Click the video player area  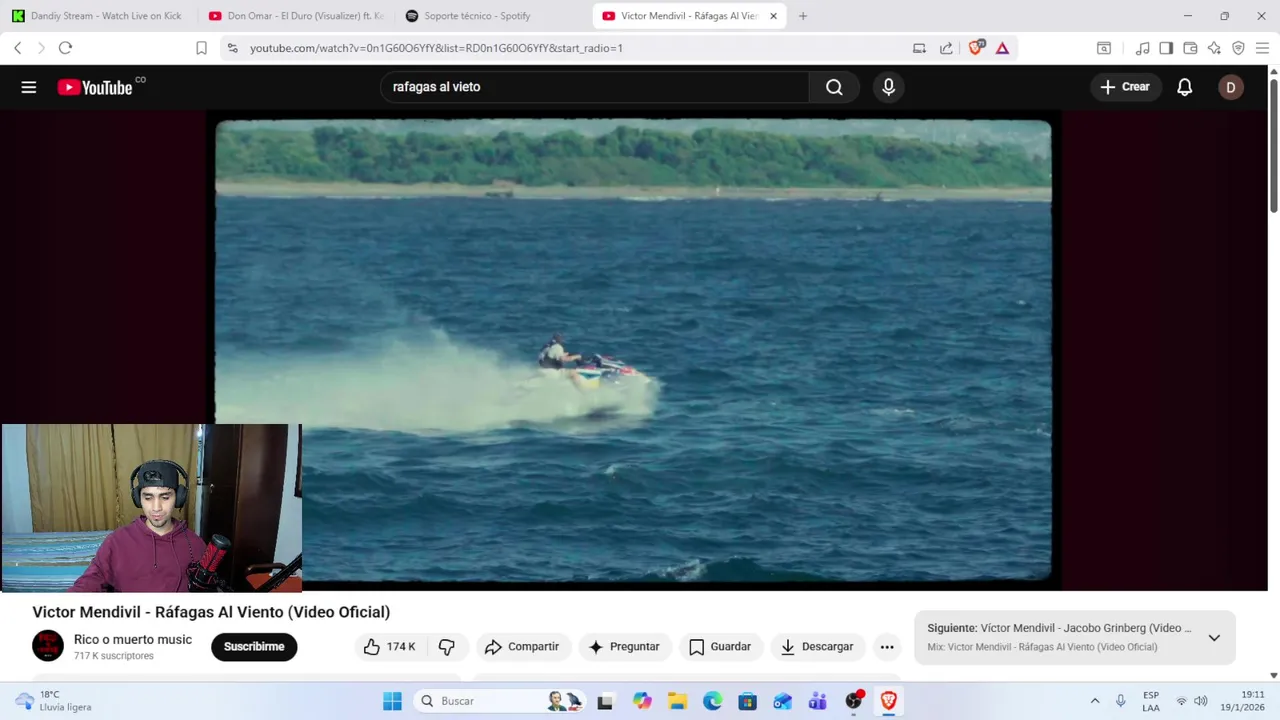click(x=633, y=350)
